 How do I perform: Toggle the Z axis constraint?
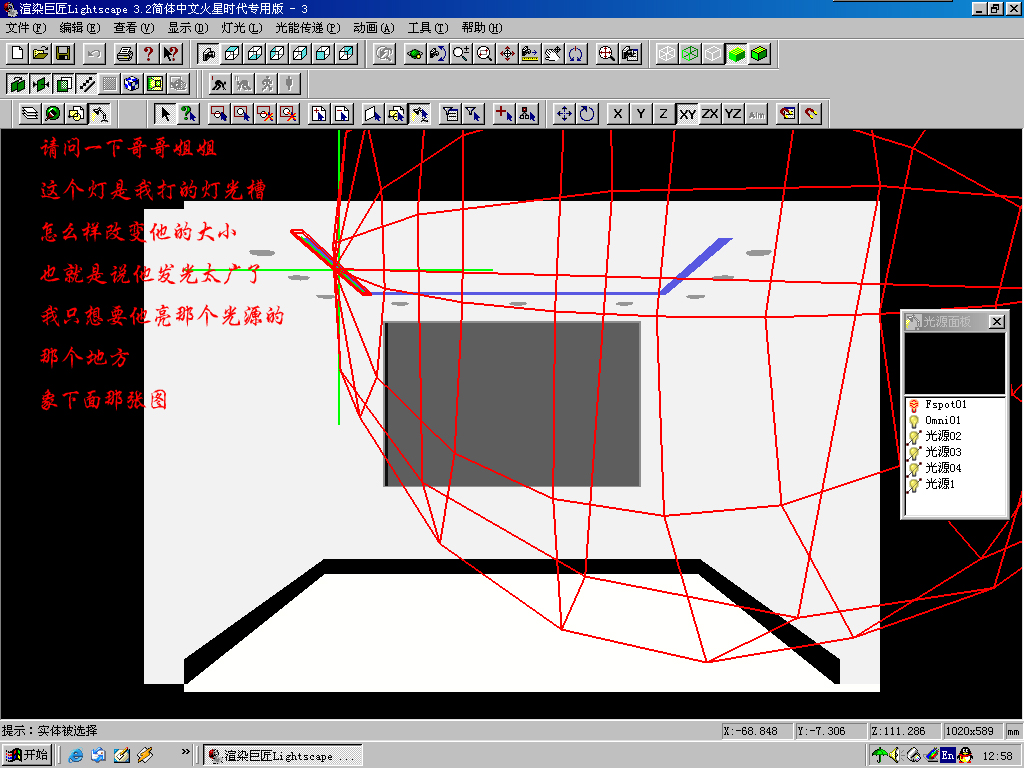[x=664, y=114]
